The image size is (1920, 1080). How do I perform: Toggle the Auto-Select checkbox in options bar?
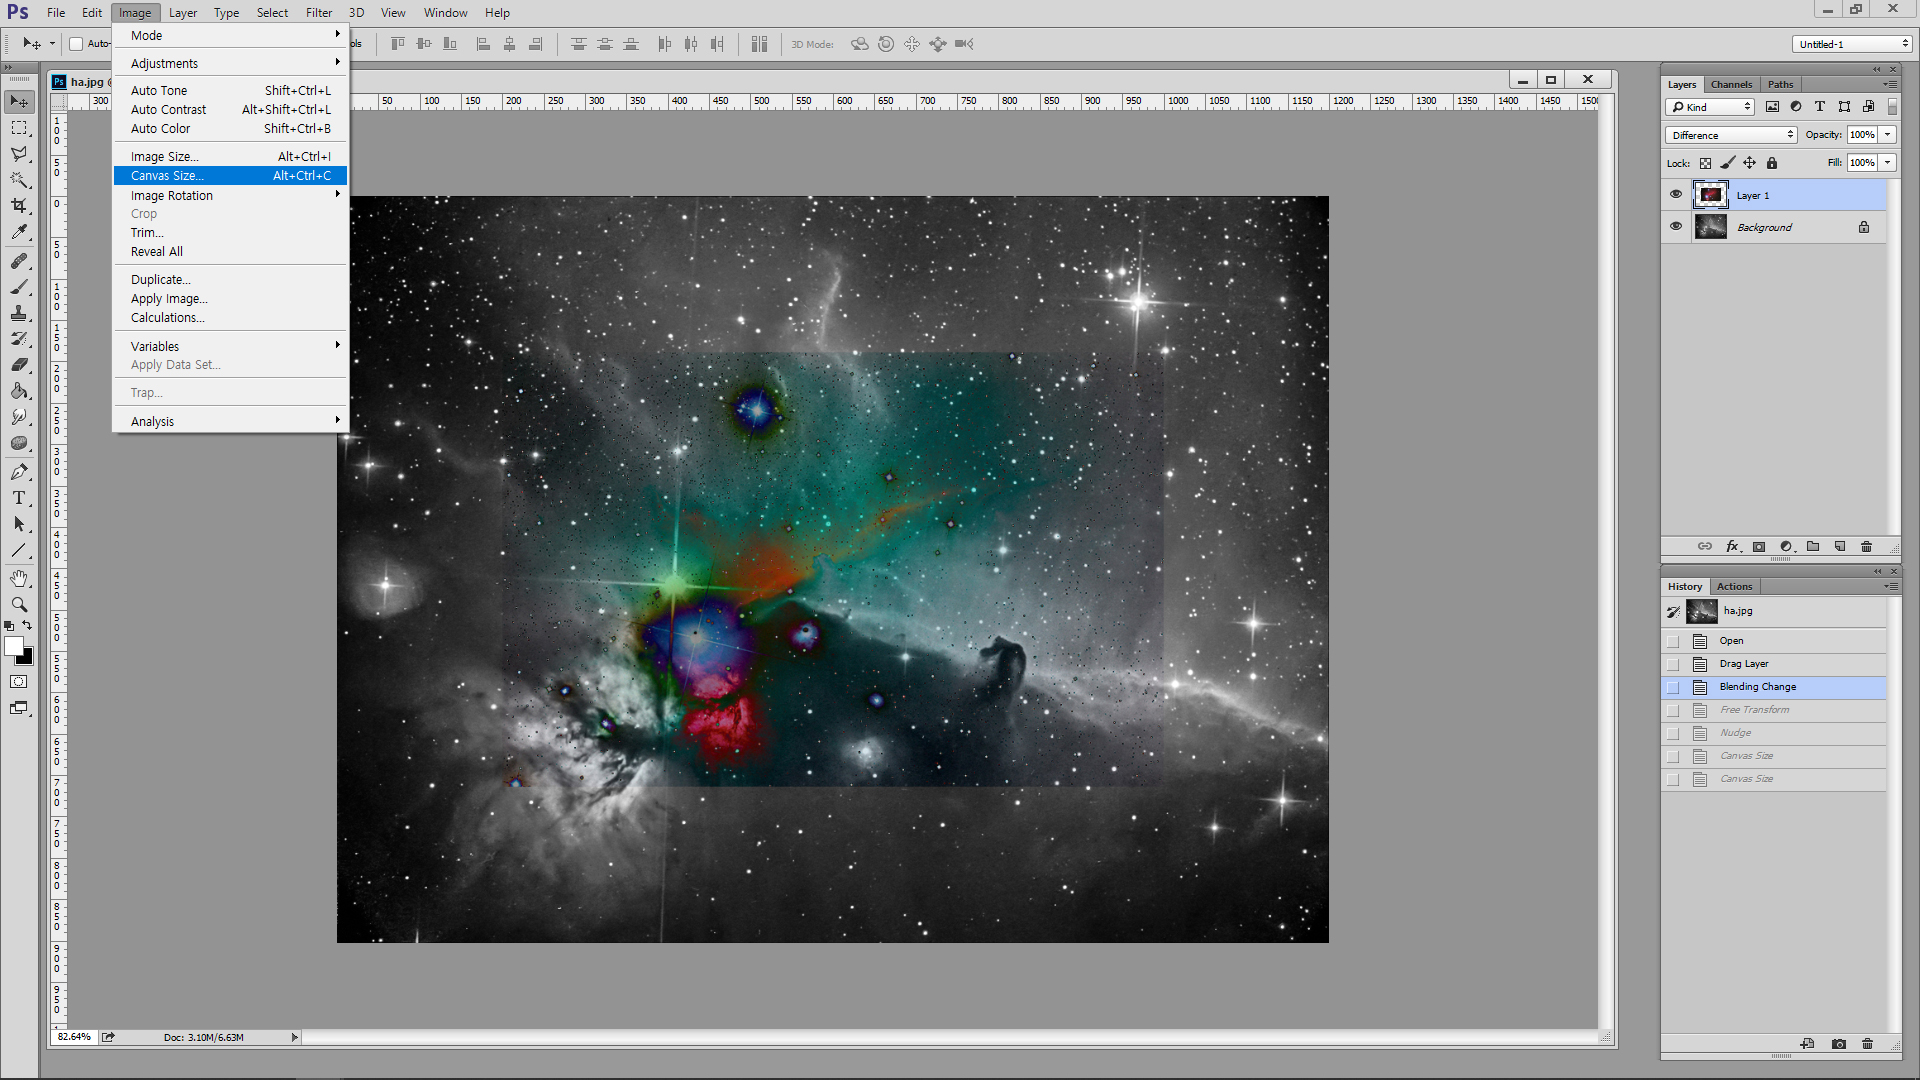(x=76, y=44)
